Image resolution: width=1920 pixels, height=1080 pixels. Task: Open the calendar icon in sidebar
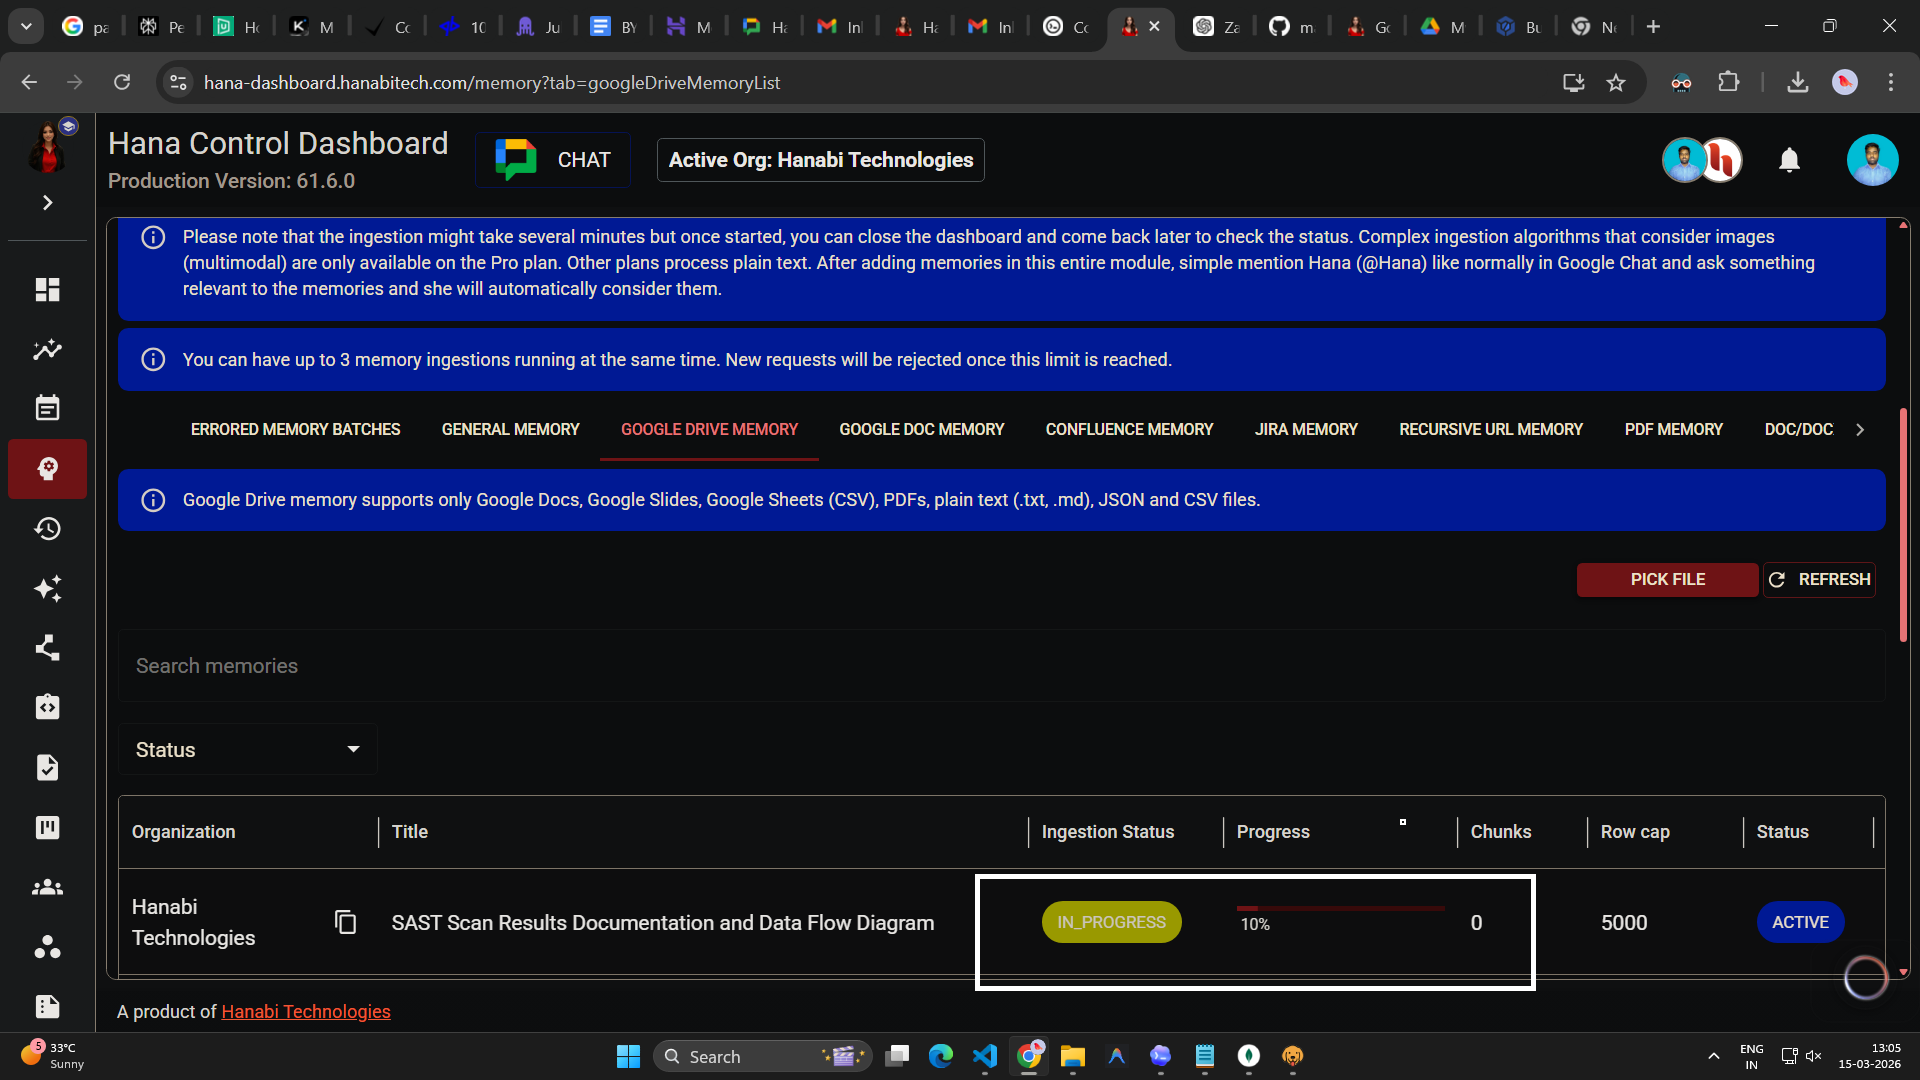[47, 408]
